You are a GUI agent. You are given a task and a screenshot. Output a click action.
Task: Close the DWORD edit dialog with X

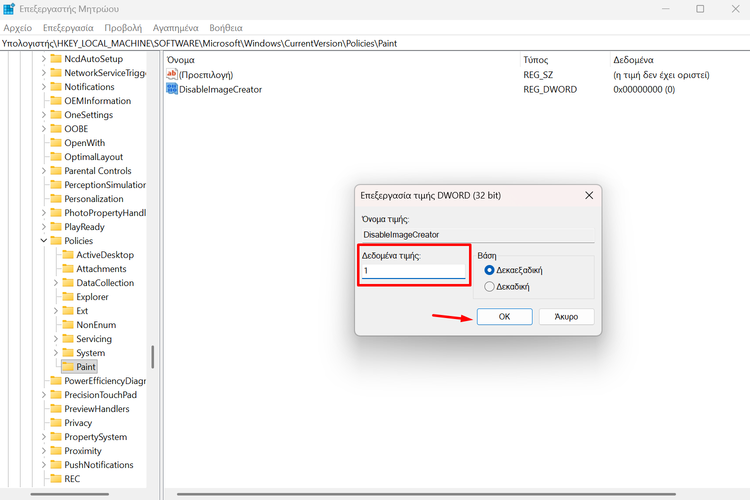click(x=589, y=195)
